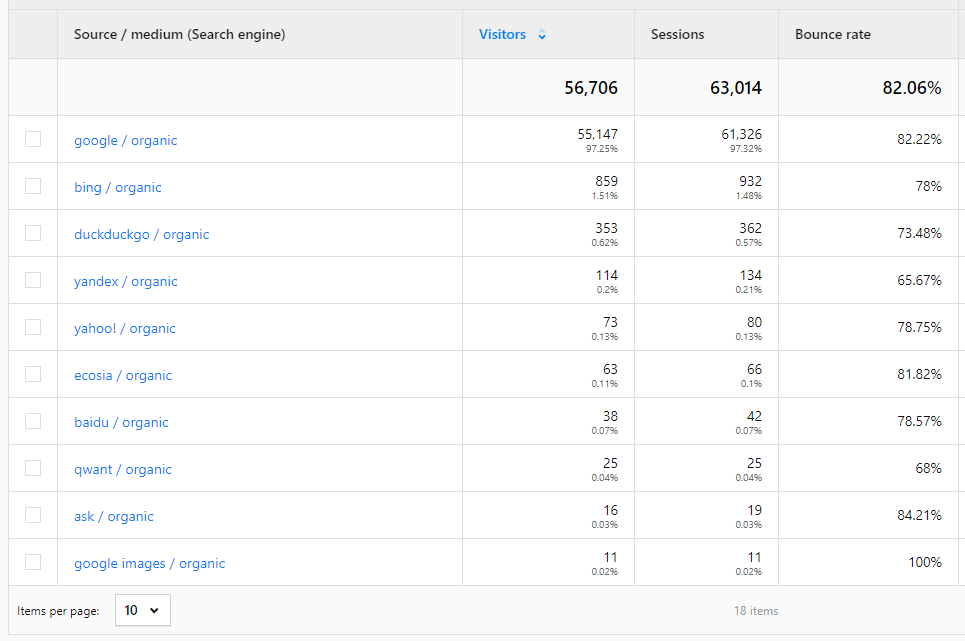Select the duckduckgo / organic checkbox
The image size is (965, 641).
[33, 233]
